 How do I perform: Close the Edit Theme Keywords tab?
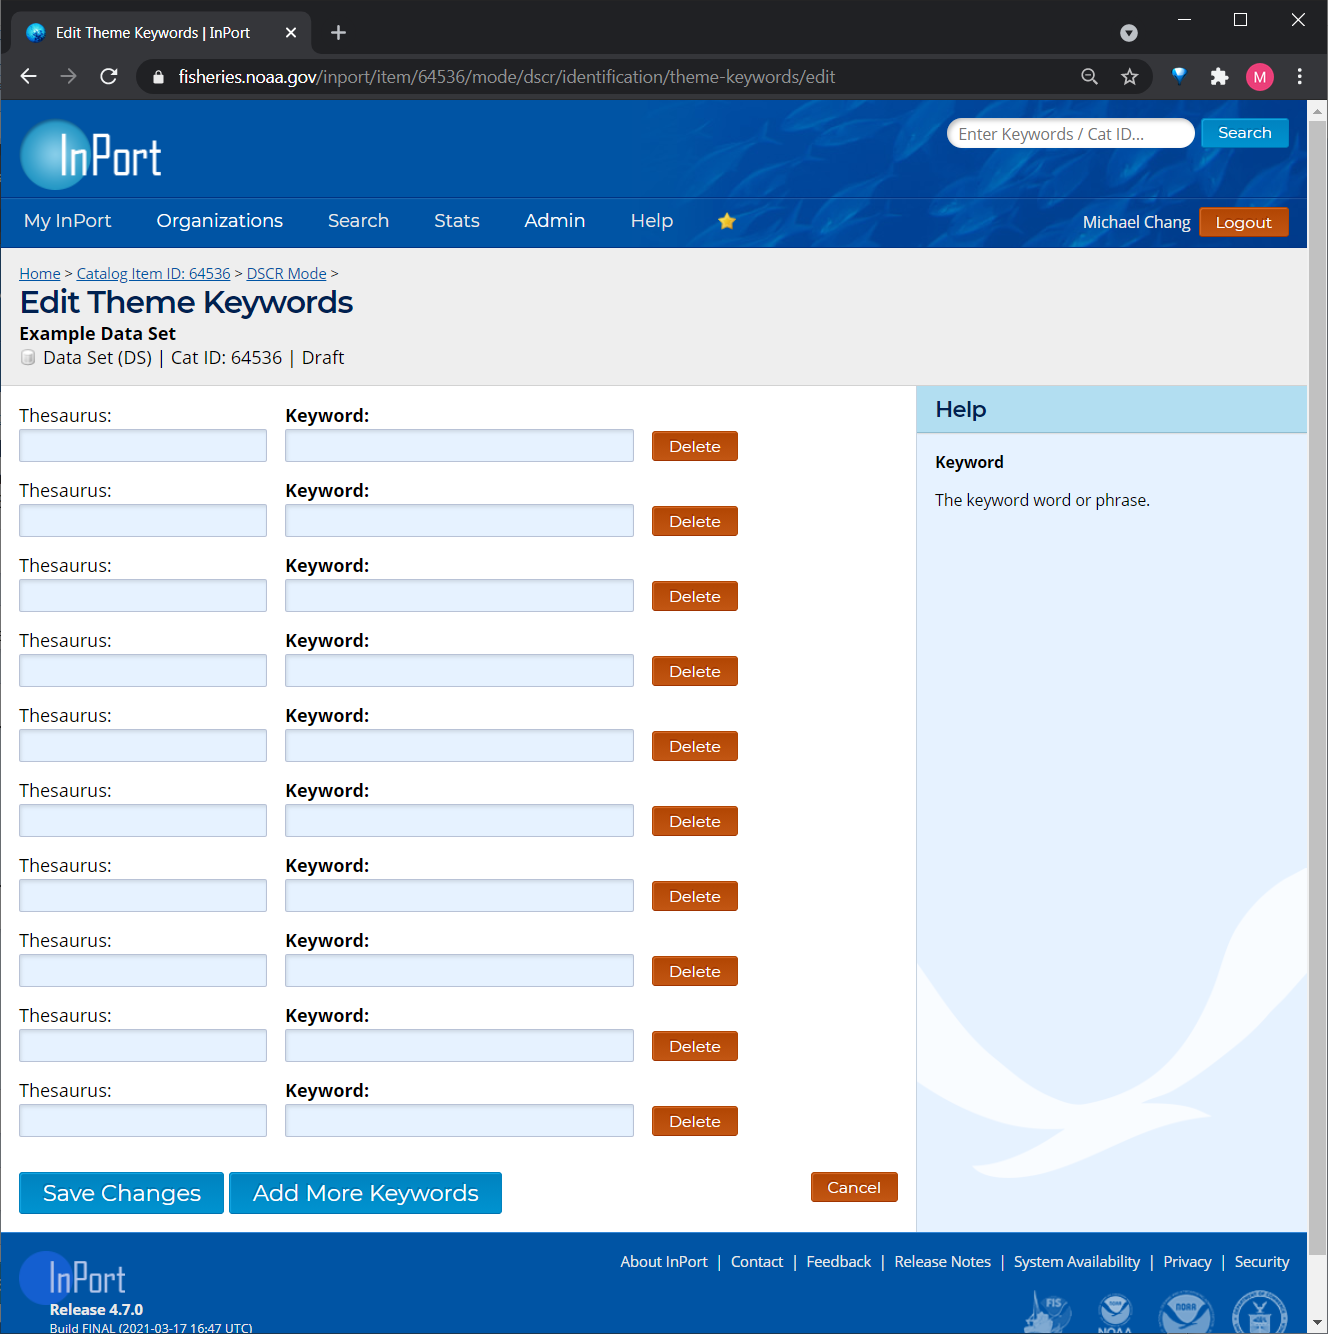pyautogui.click(x=291, y=33)
